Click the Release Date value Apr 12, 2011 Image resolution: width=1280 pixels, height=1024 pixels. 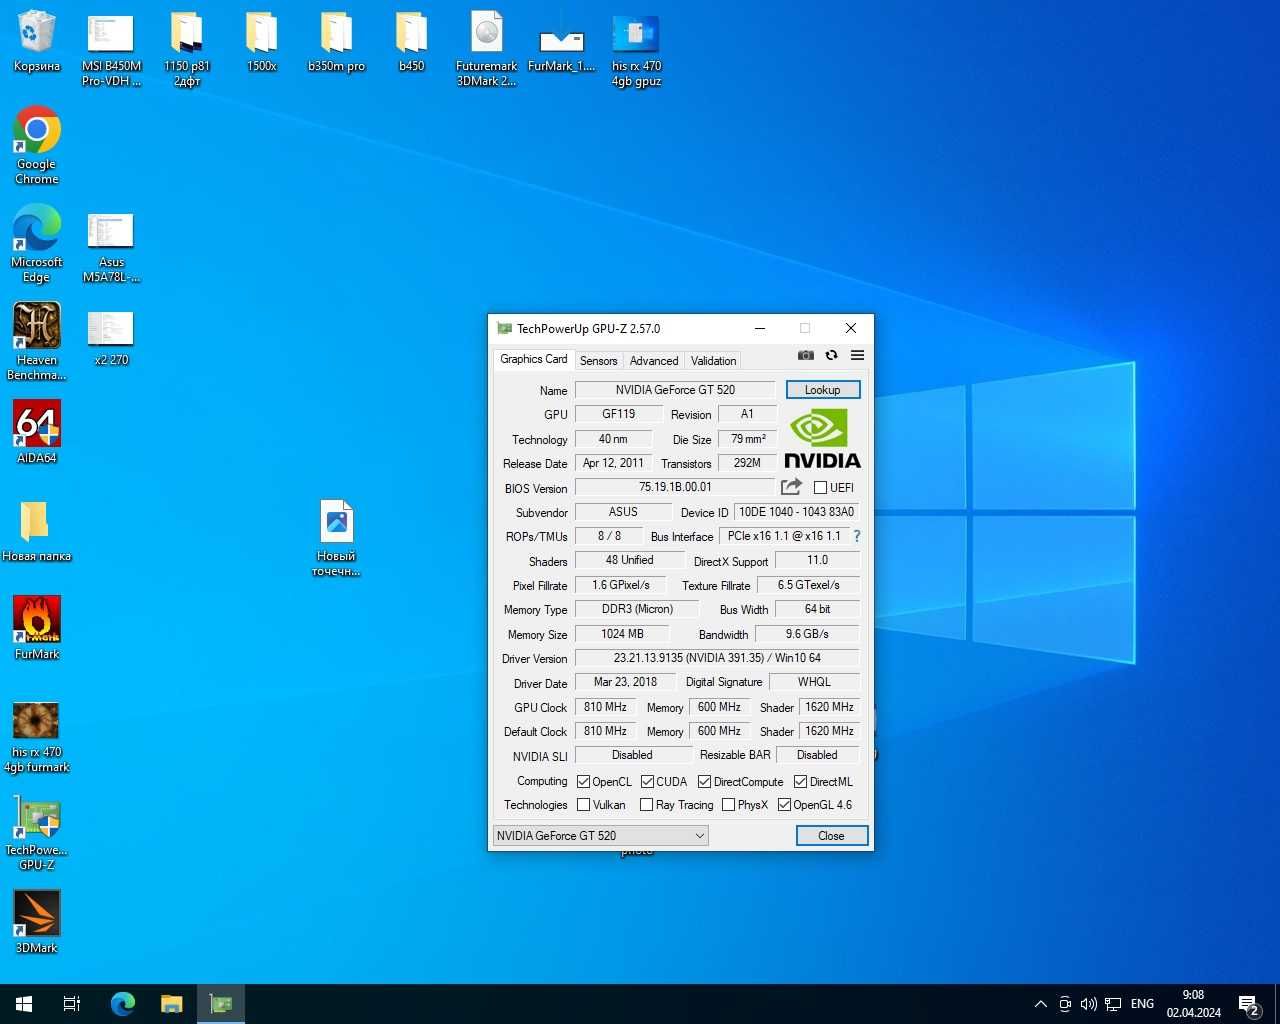pyautogui.click(x=613, y=463)
